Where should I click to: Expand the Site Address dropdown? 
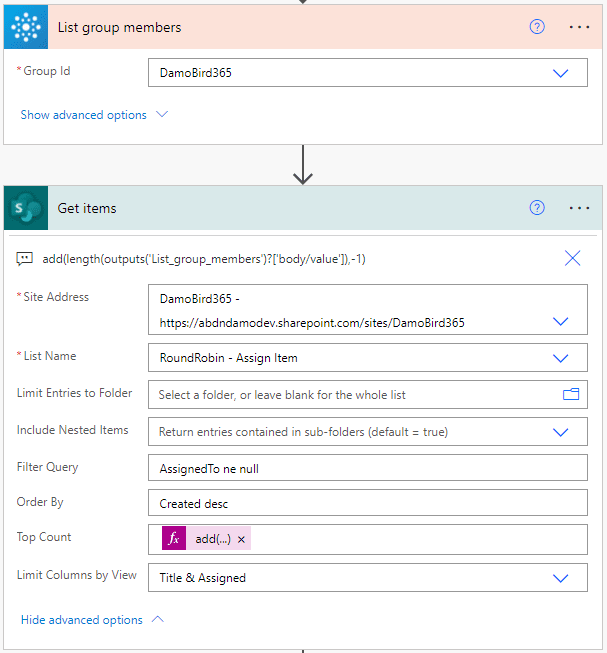(x=560, y=322)
